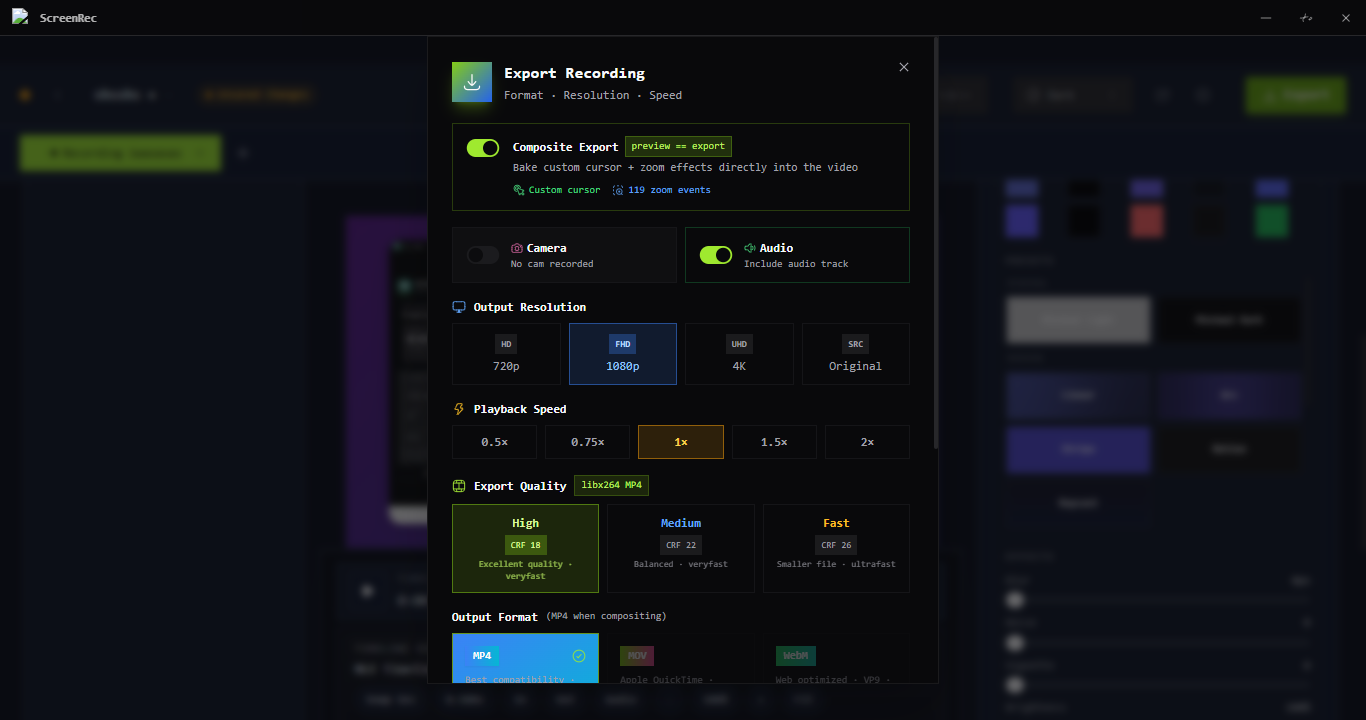Click the Output Resolution monitor icon
The height and width of the screenshot is (720, 1366).
click(x=459, y=307)
